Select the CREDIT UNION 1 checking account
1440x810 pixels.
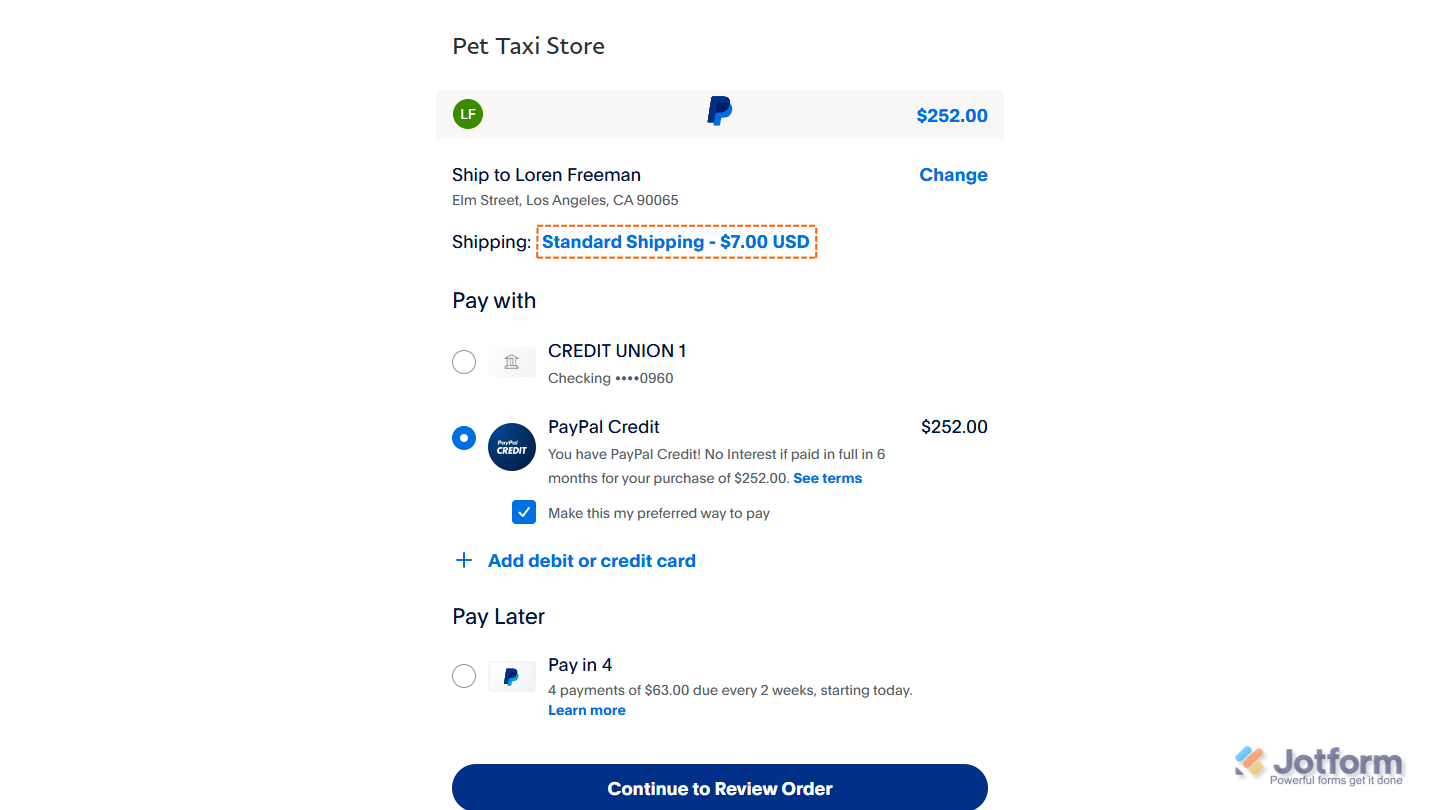point(463,361)
